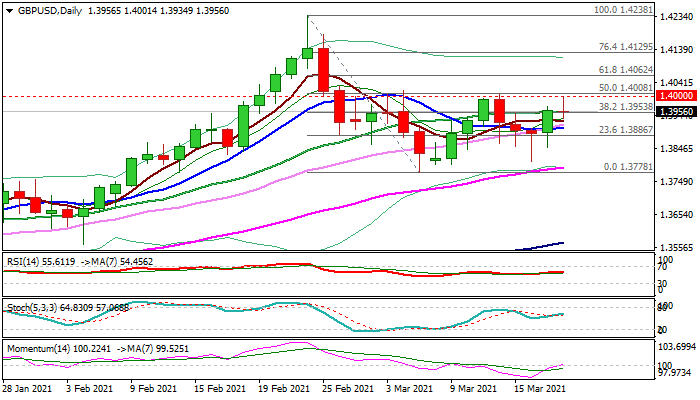Select the 28 Jan 2021 date marker
The width and height of the screenshot is (700, 400).
click(28, 388)
